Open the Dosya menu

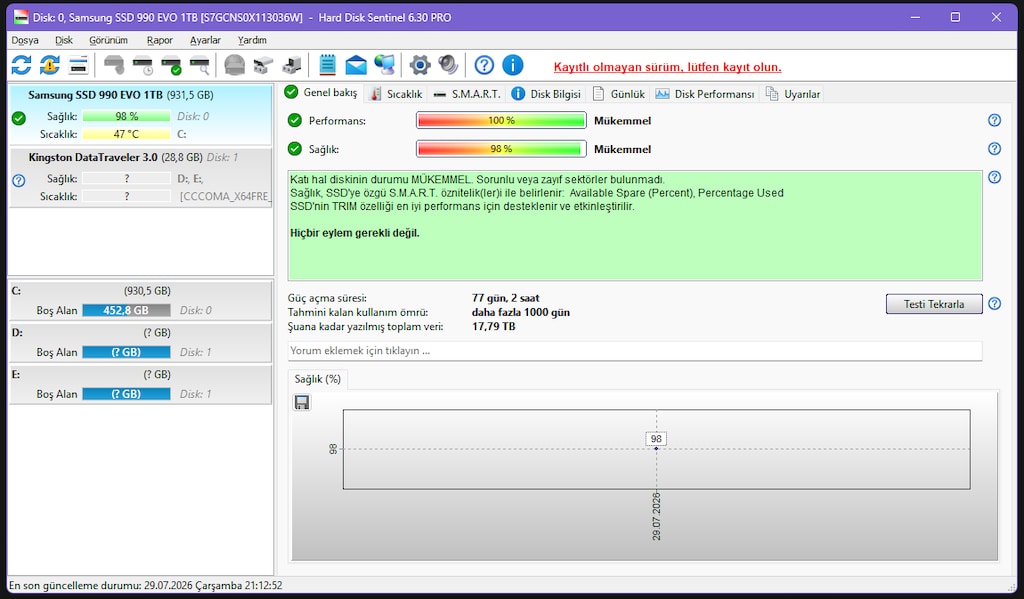(x=25, y=40)
